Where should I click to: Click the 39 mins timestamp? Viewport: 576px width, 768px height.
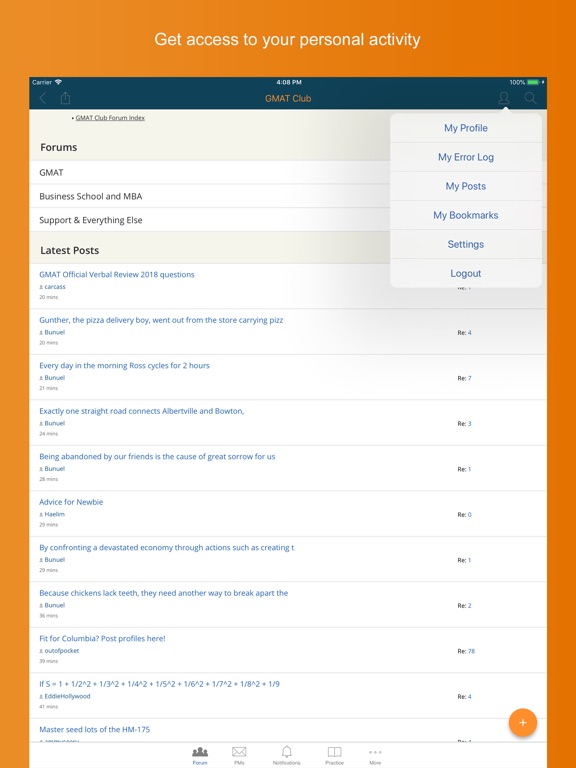tap(48, 661)
